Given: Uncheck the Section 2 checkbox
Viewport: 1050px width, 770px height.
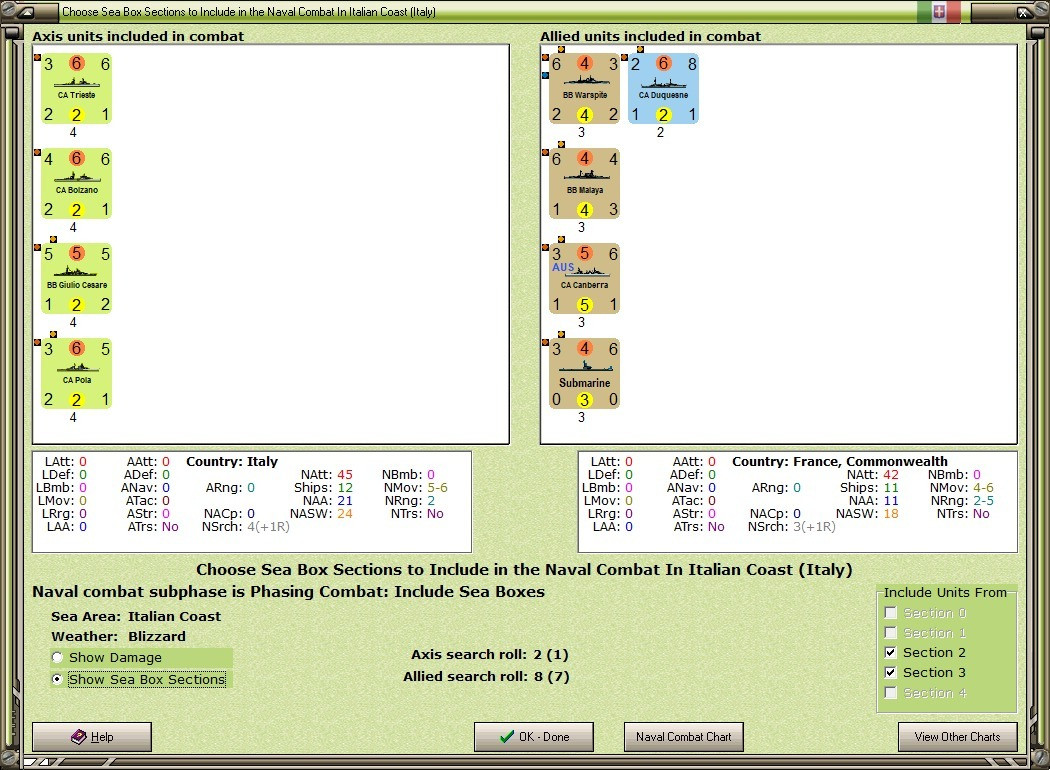Looking at the screenshot, I should tap(891, 652).
